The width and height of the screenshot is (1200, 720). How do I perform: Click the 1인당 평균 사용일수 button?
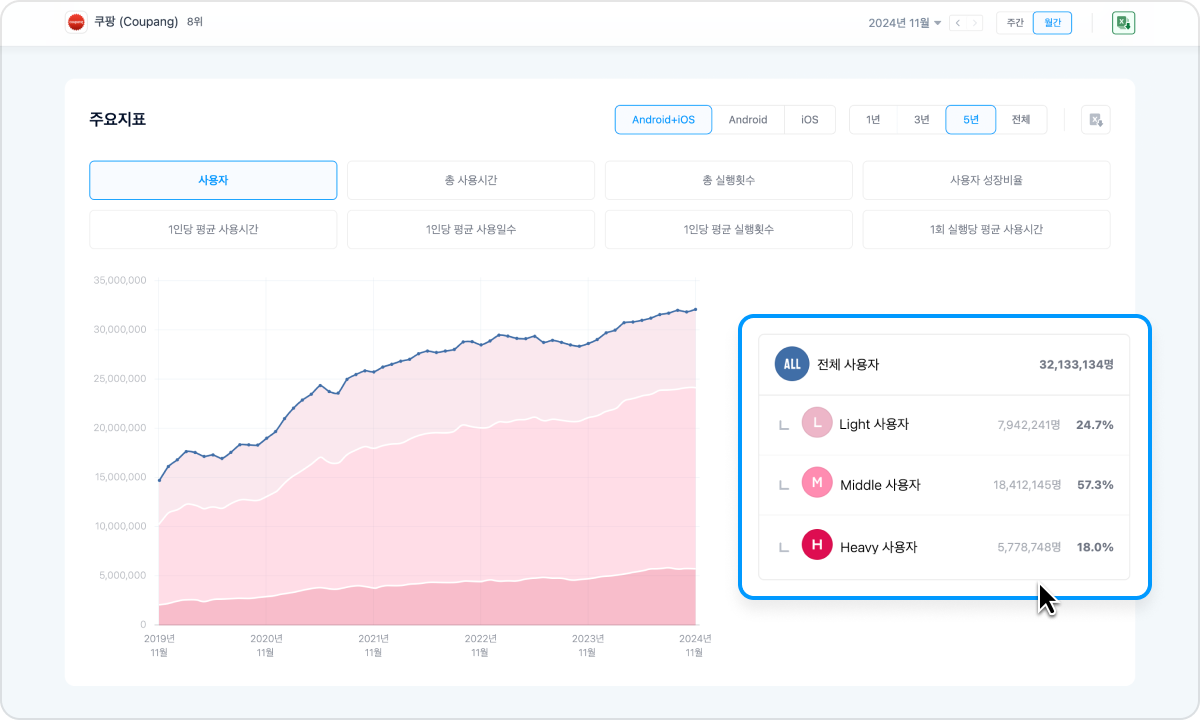[470, 230]
